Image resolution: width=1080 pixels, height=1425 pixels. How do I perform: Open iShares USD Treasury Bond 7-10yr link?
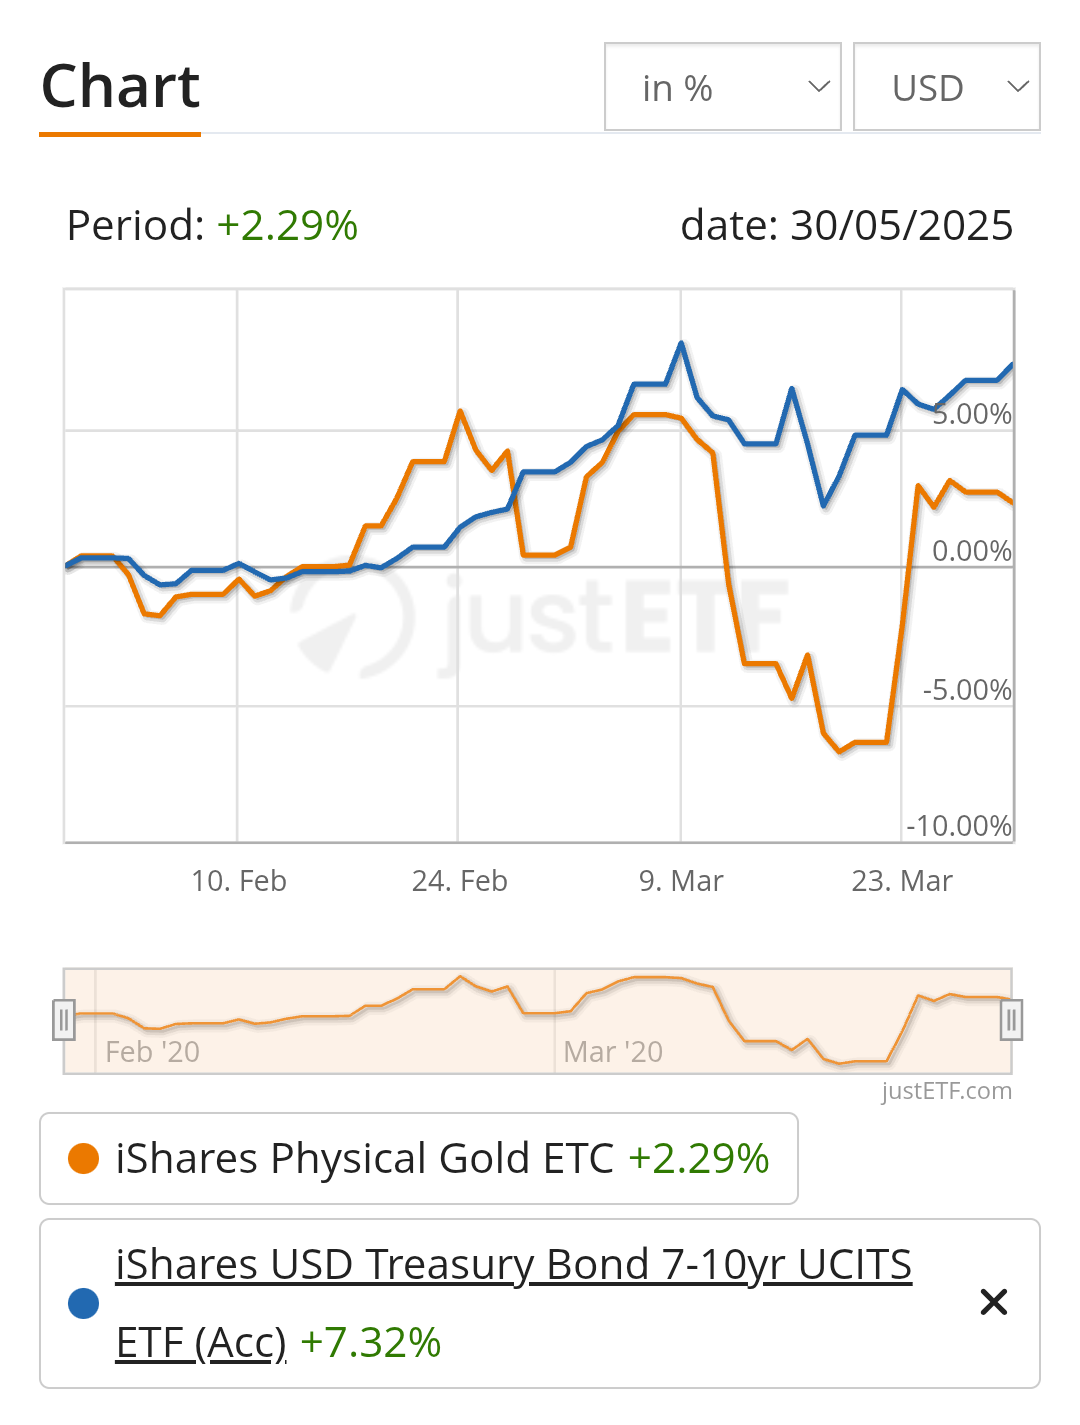point(513,1265)
